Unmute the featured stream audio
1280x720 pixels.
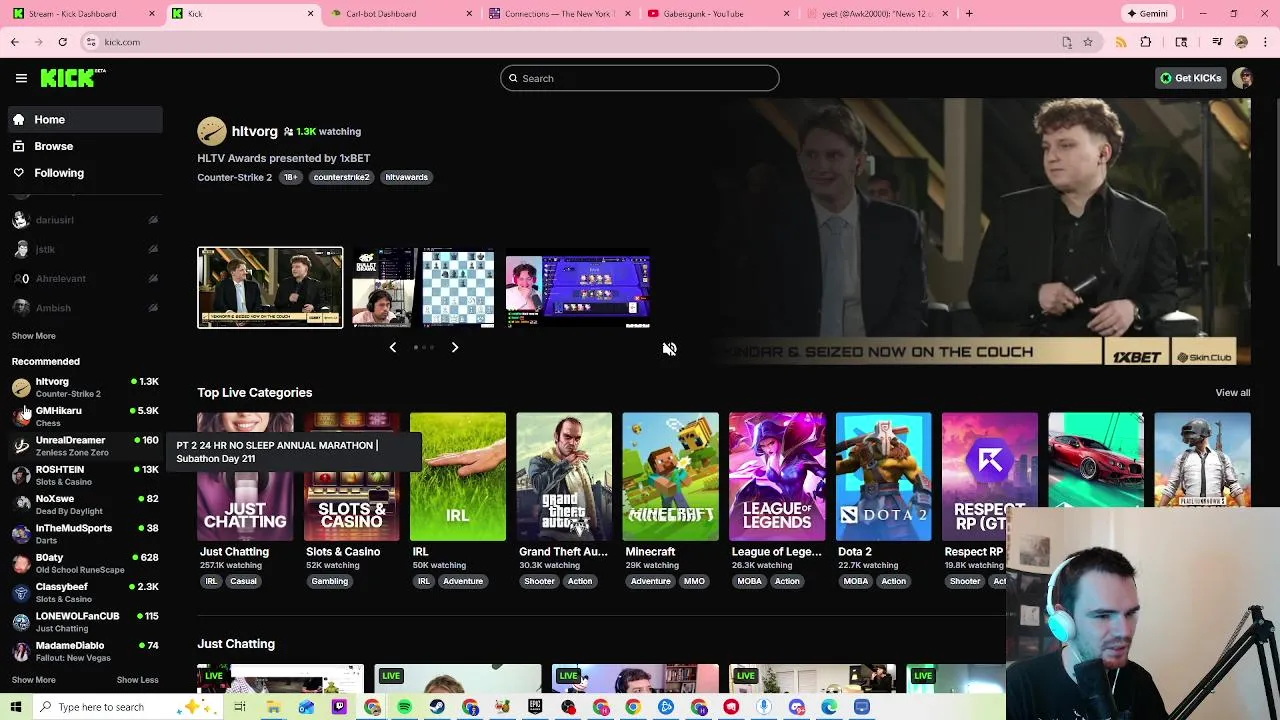click(669, 349)
